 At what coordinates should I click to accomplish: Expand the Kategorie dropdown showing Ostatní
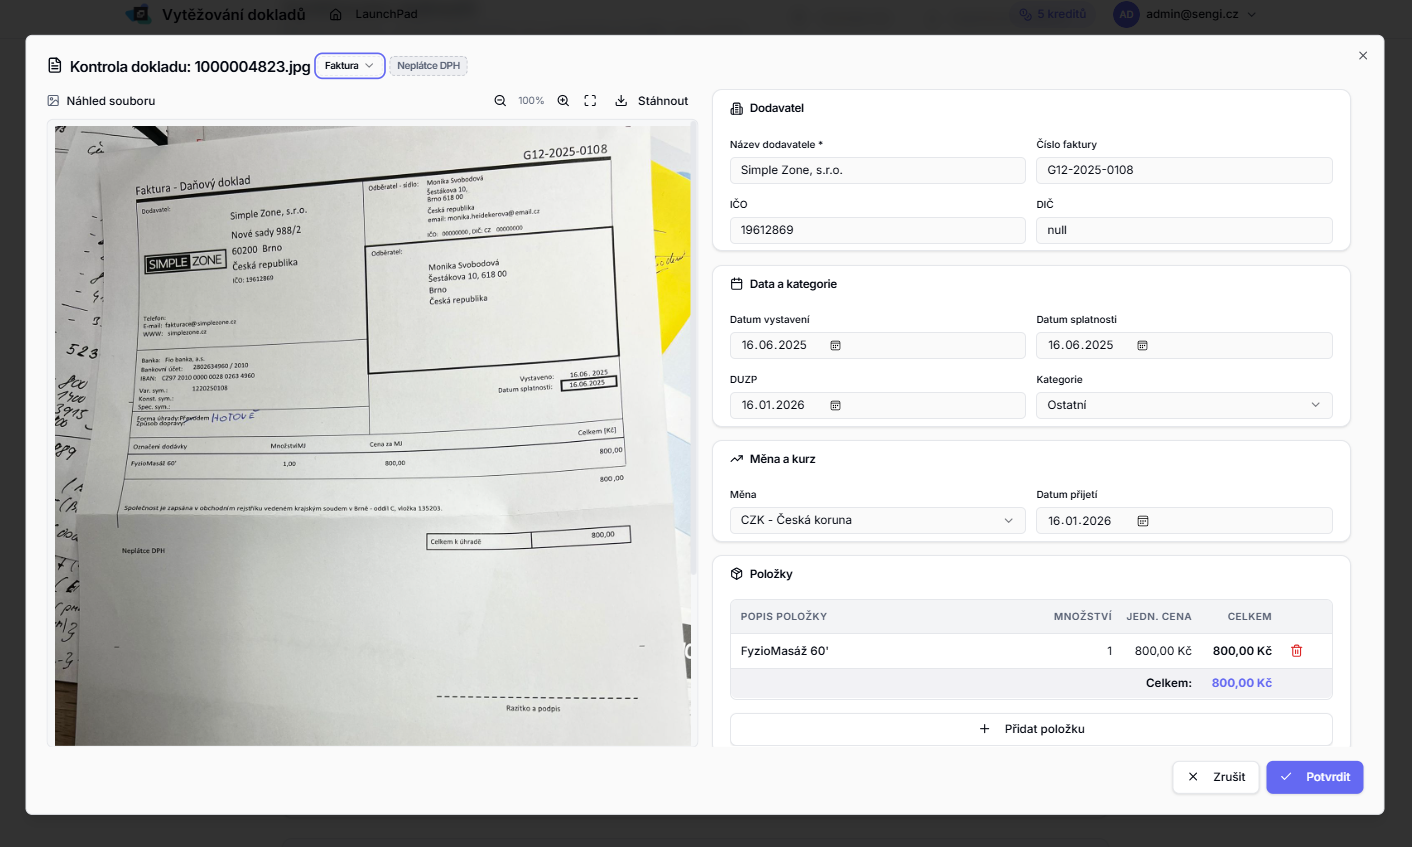point(1183,405)
